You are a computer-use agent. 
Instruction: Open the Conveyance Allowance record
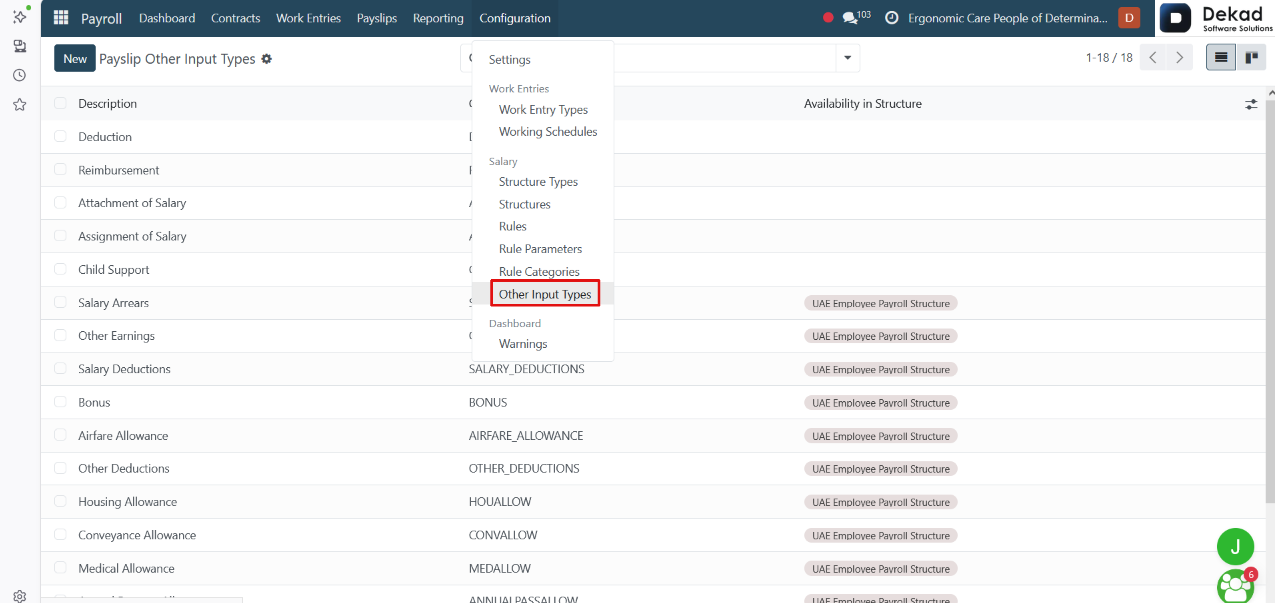coord(137,535)
